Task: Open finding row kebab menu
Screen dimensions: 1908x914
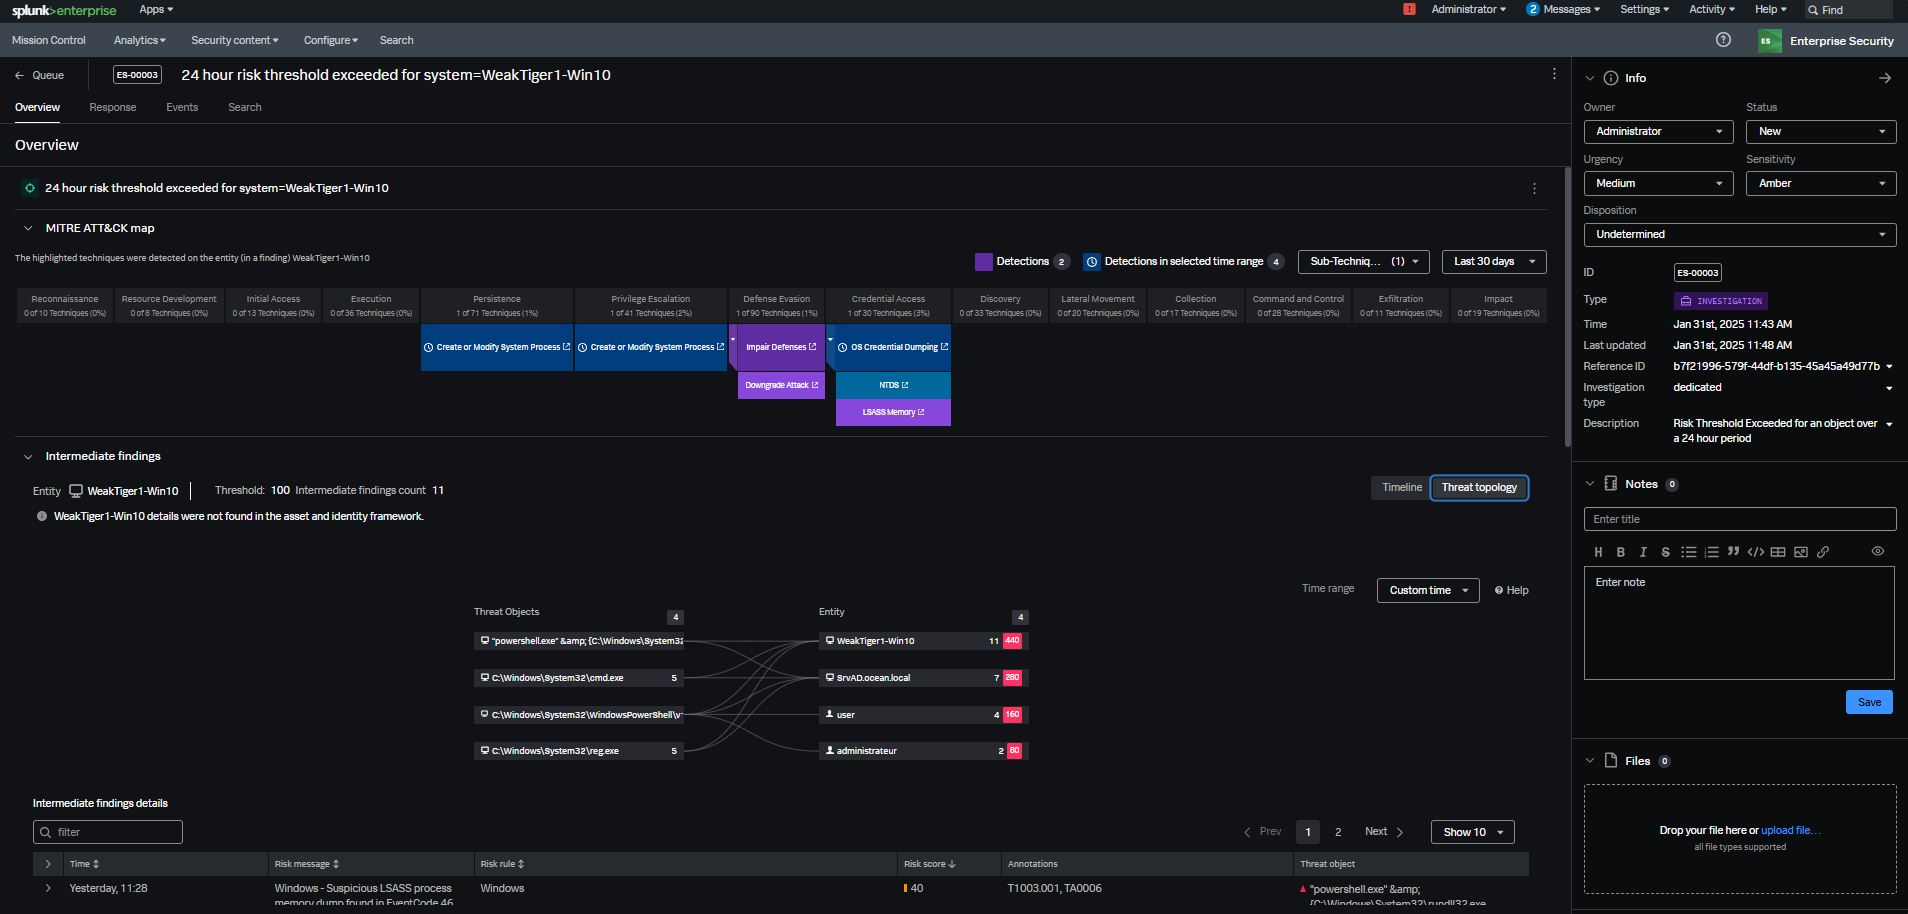Action: click(x=1534, y=188)
